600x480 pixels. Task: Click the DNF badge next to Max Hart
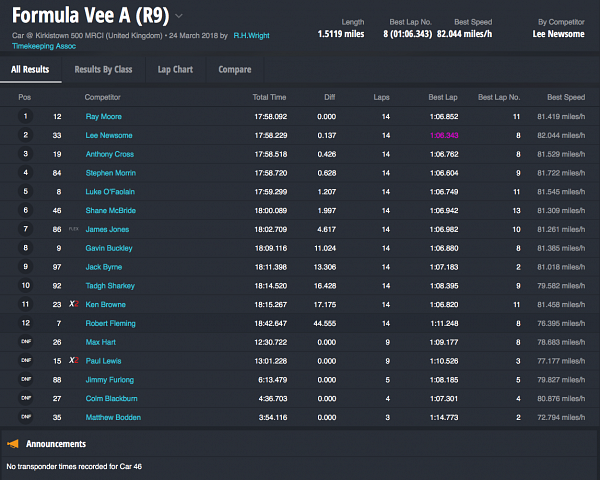(26, 342)
